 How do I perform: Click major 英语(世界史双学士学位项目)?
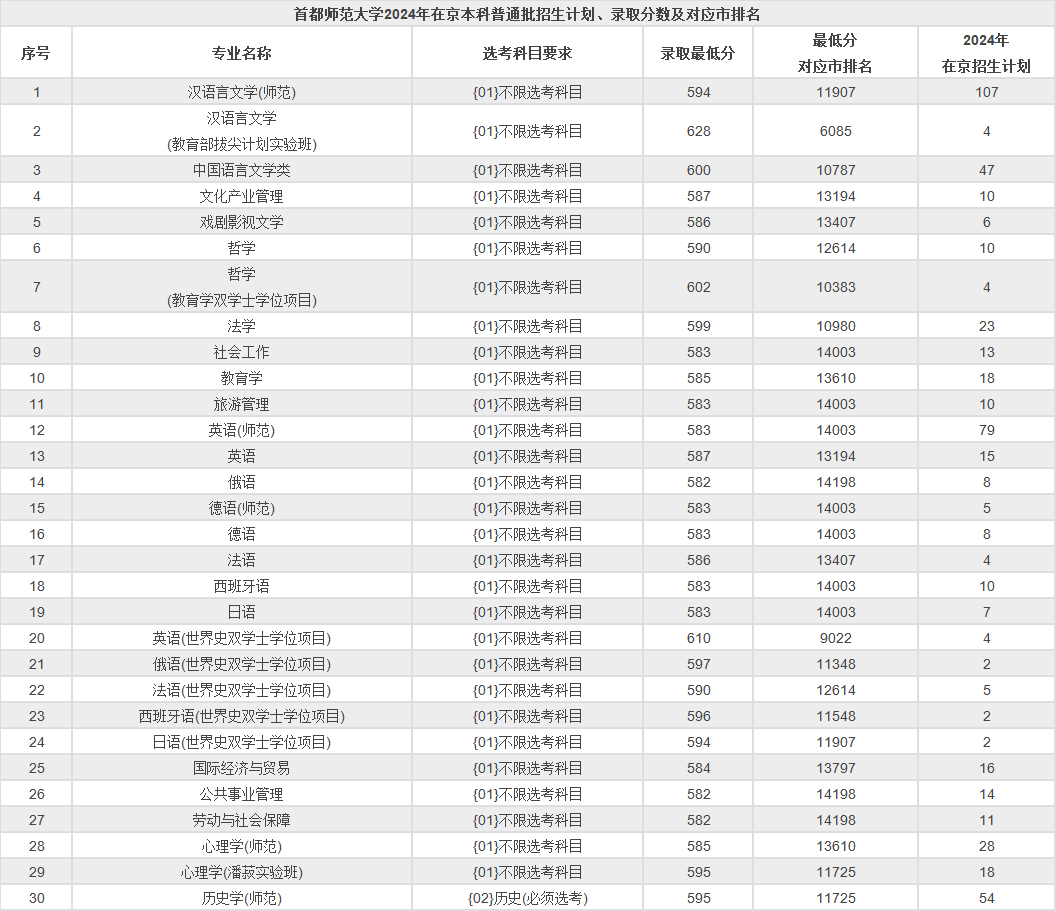242,638
